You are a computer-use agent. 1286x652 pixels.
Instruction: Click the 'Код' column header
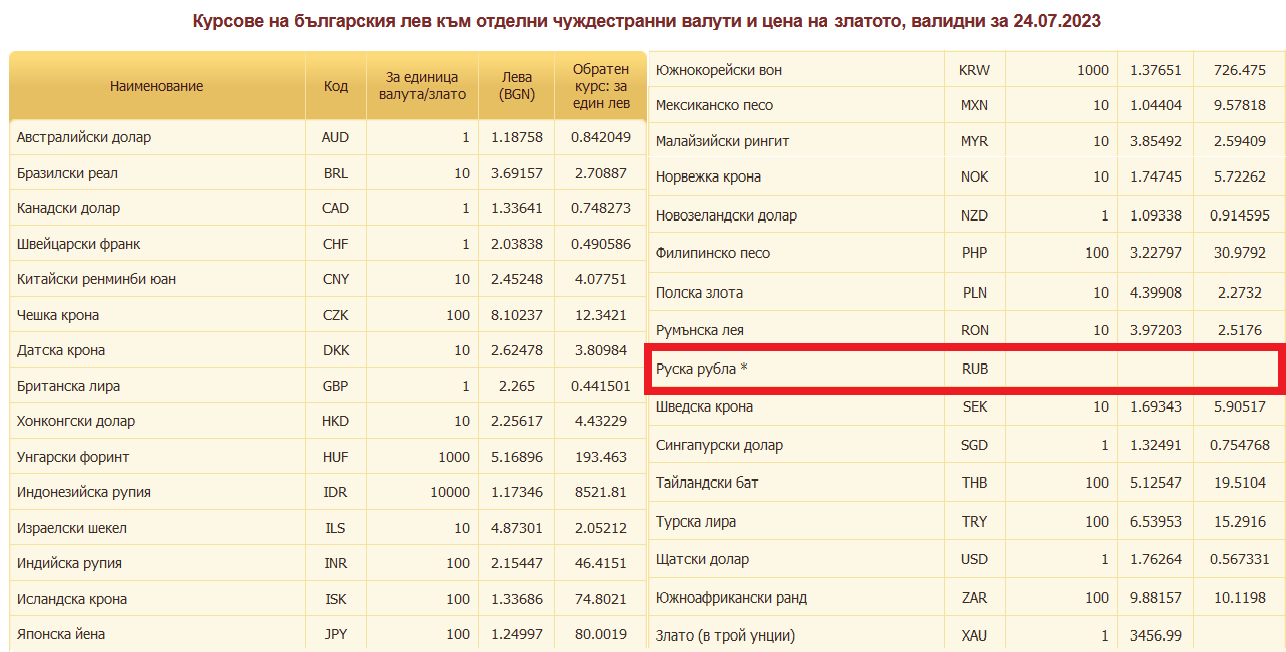[x=335, y=86]
